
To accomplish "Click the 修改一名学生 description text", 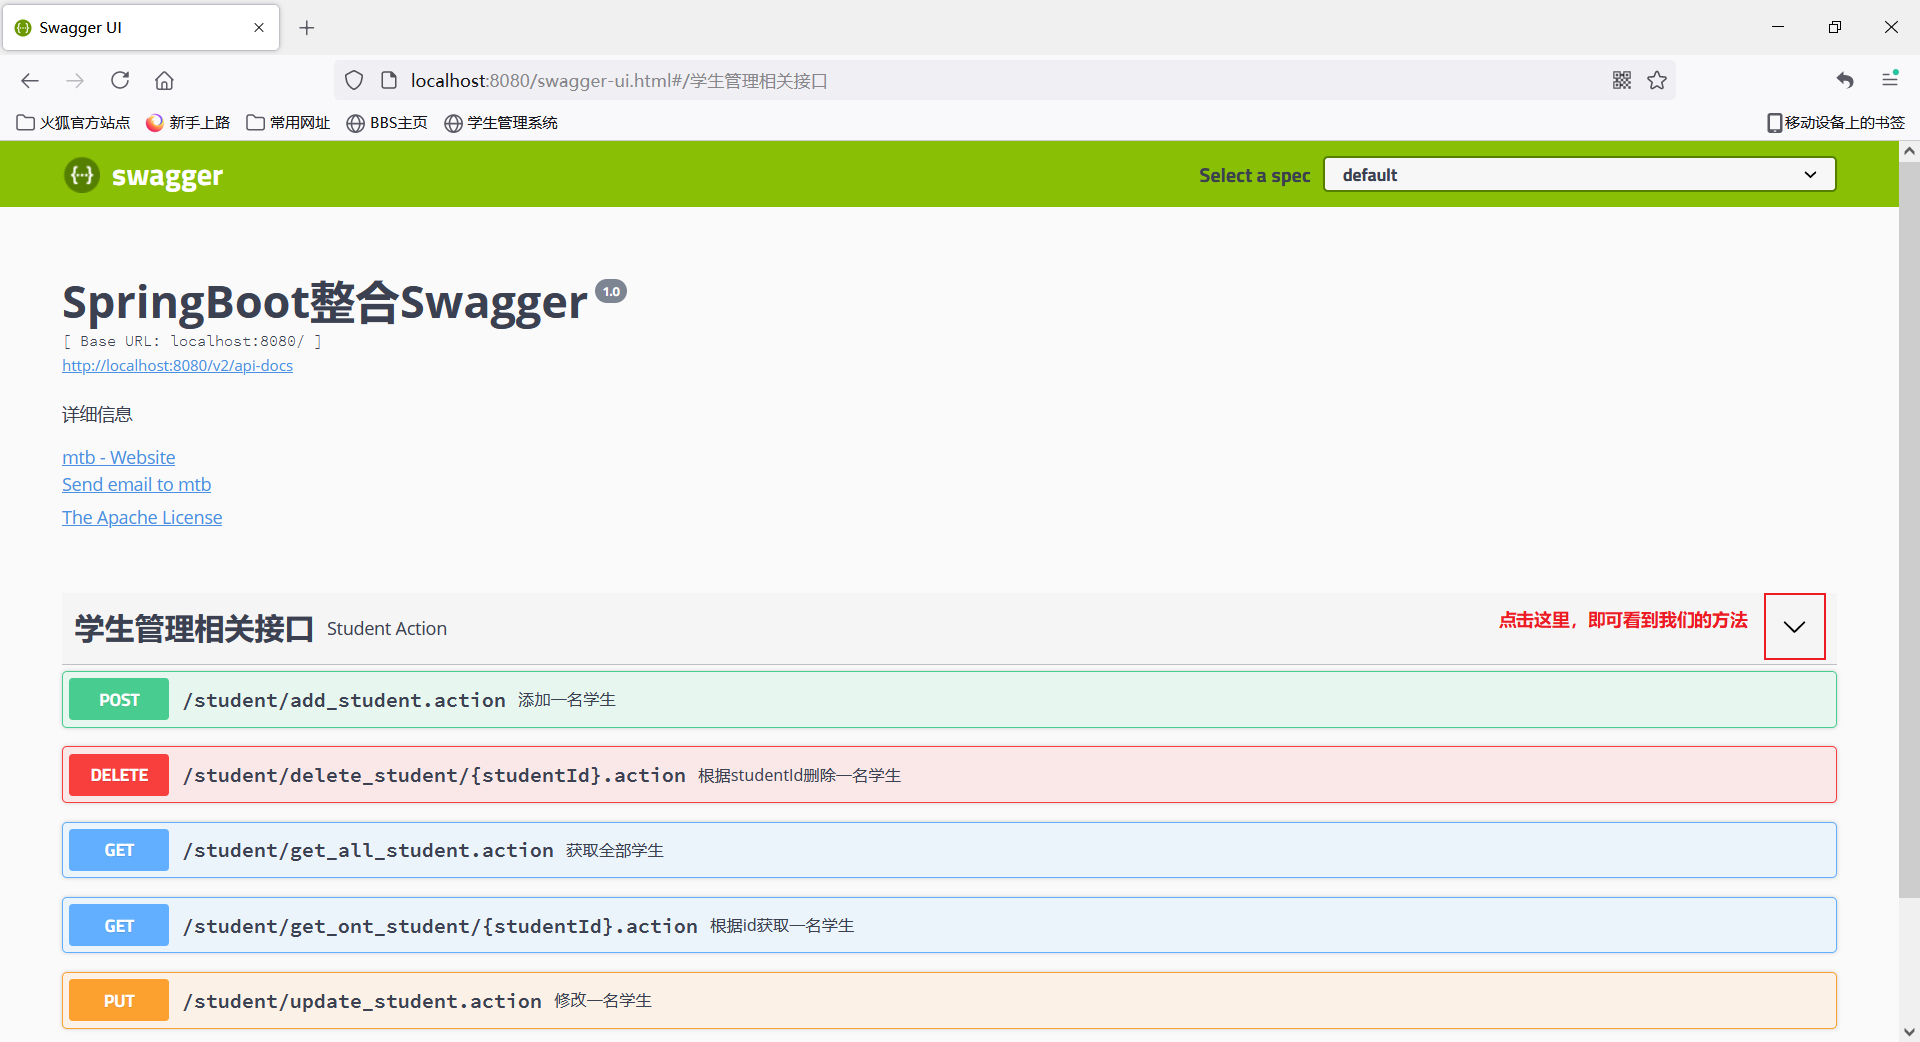I will pyautogui.click(x=603, y=1001).
